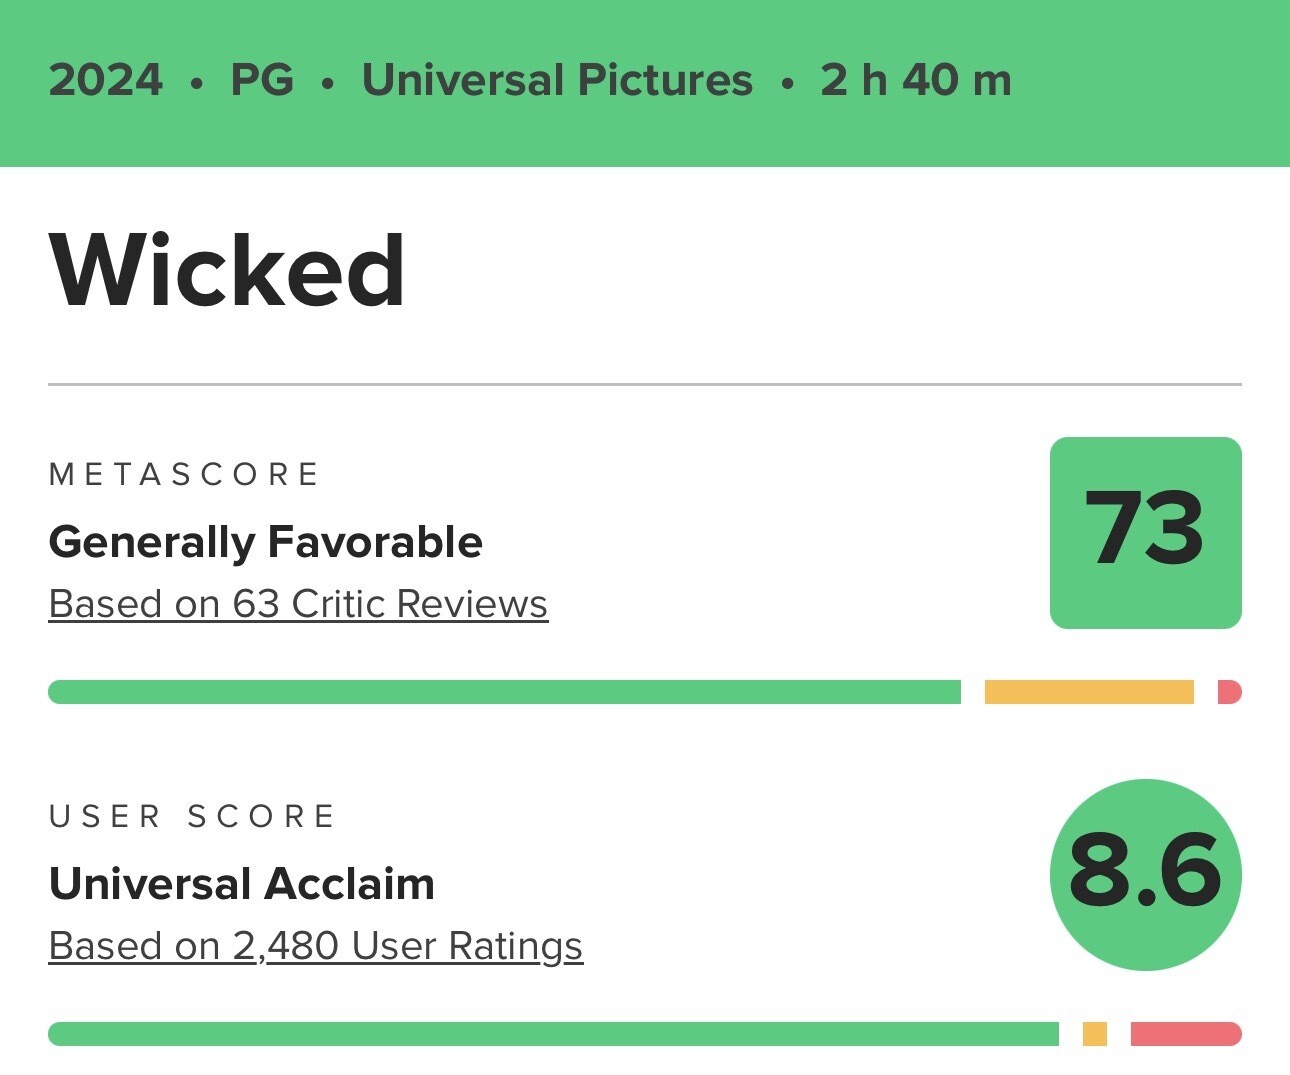Click the Generally Favorable text

point(265,542)
